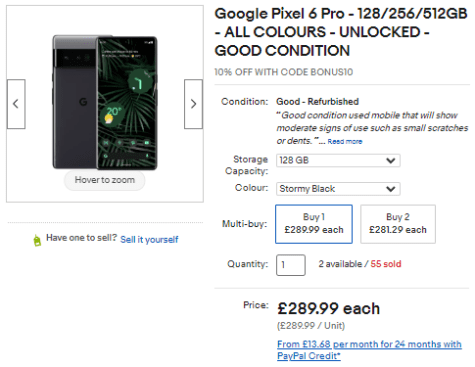Show the next product image
This screenshot has height=367, width=475.
193,104
